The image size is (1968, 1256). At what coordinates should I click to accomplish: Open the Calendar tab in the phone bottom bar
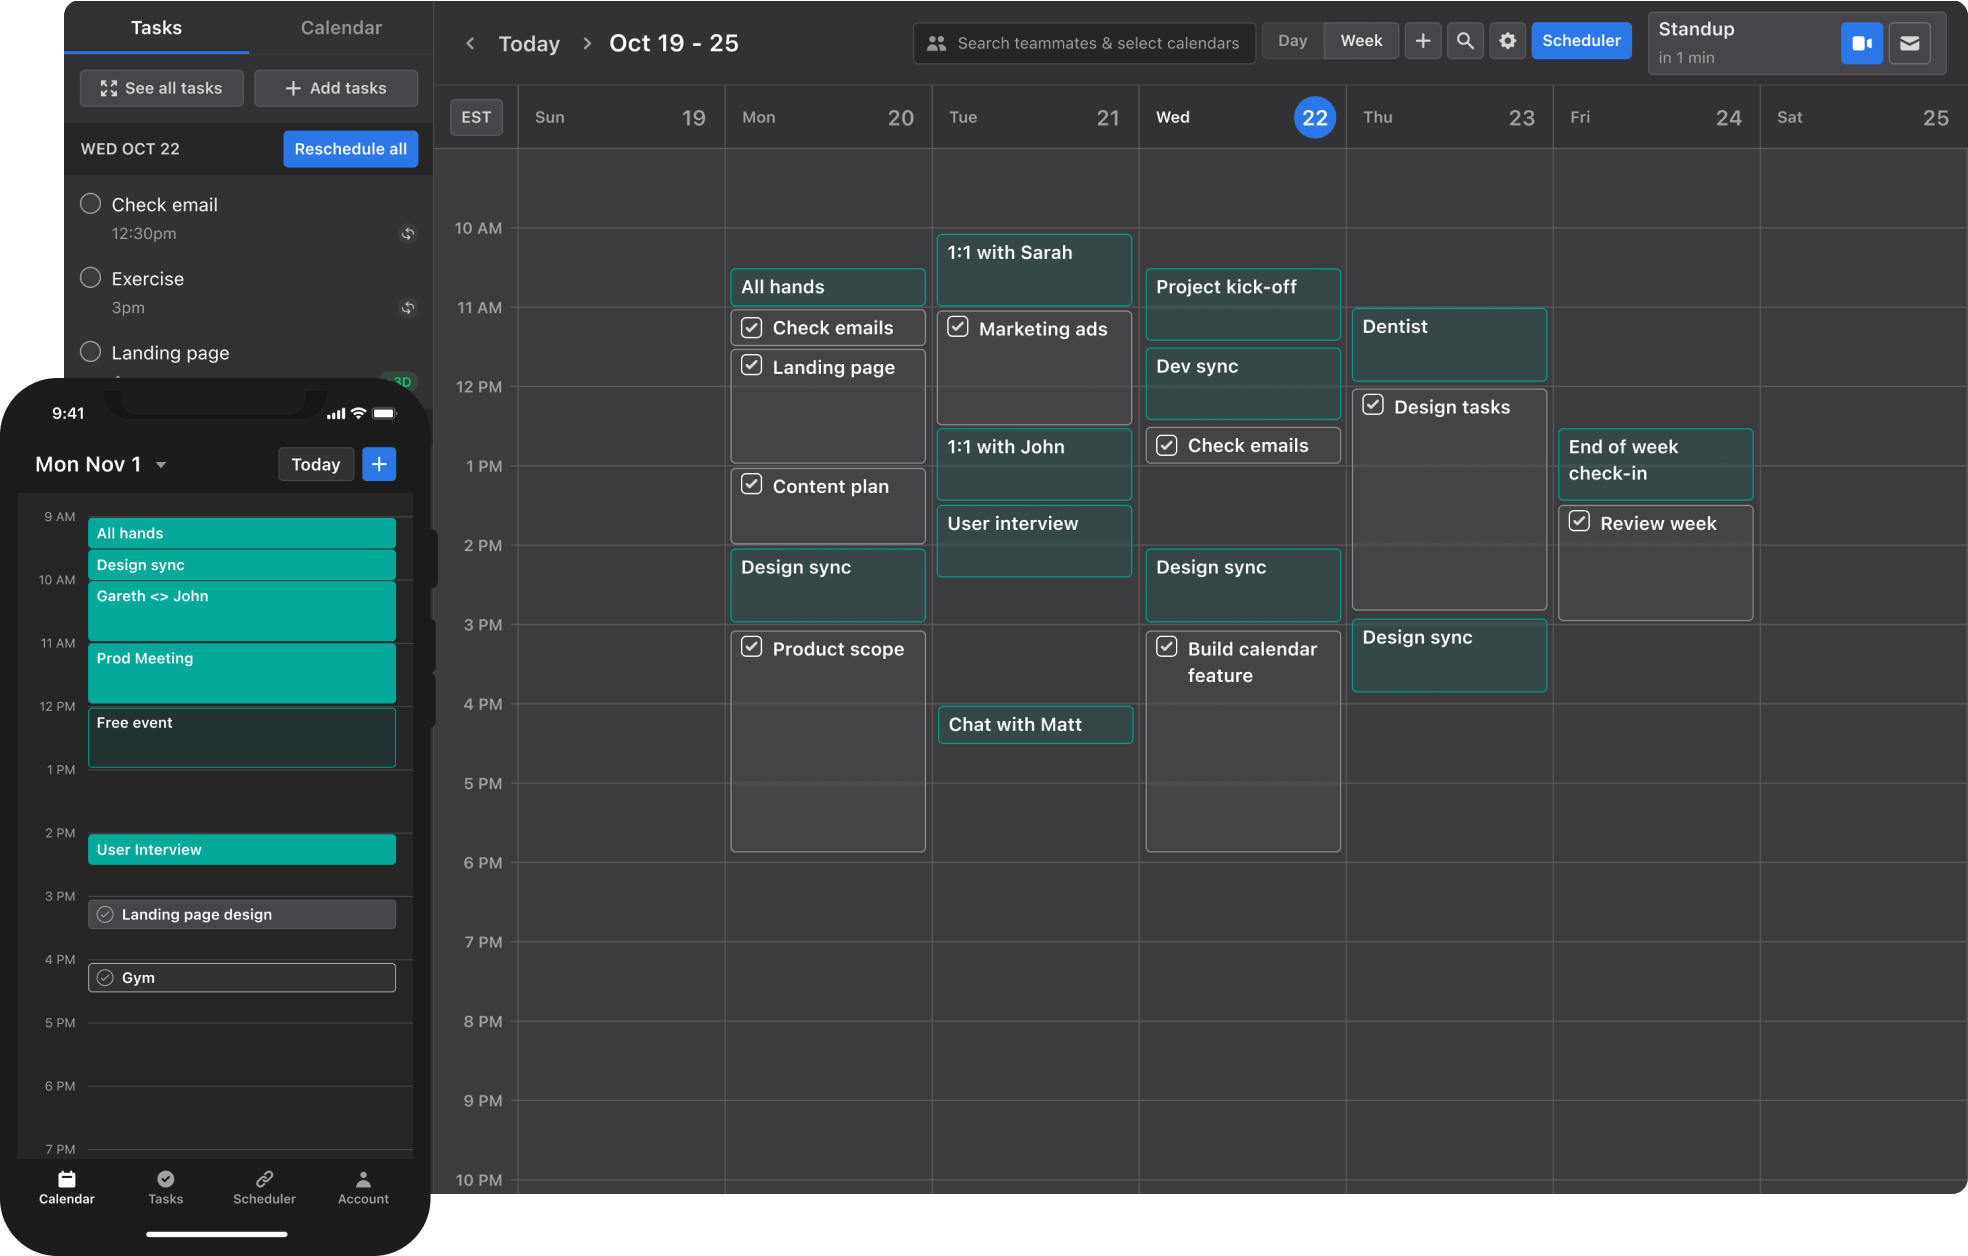[x=67, y=1187]
